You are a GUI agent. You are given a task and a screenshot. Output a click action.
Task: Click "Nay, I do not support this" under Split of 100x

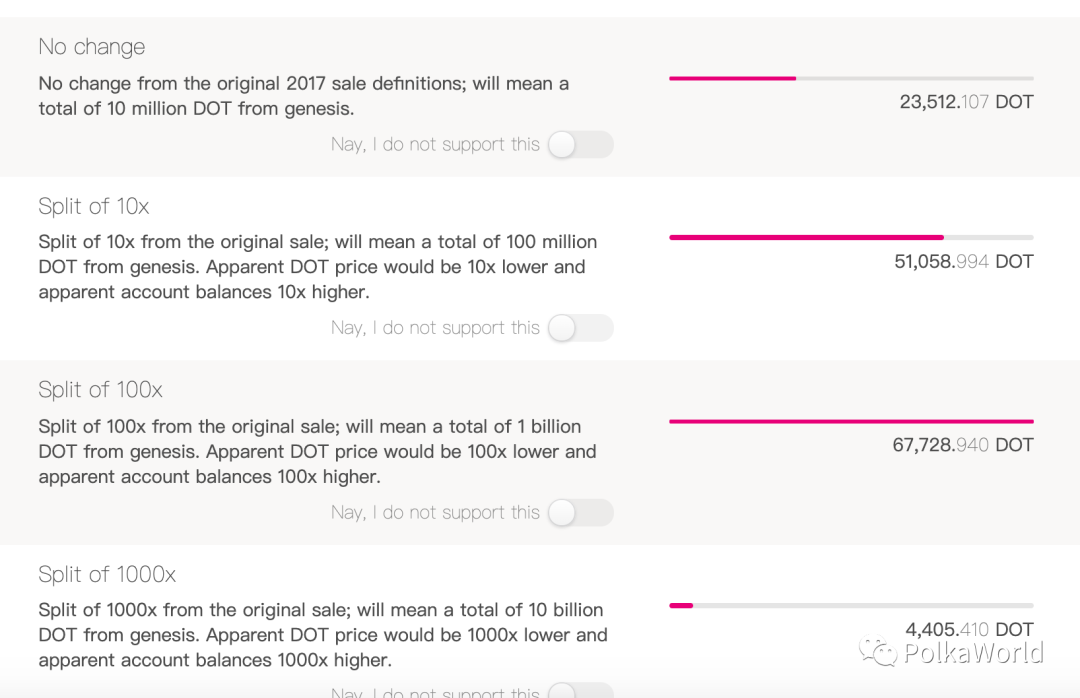tap(435, 513)
